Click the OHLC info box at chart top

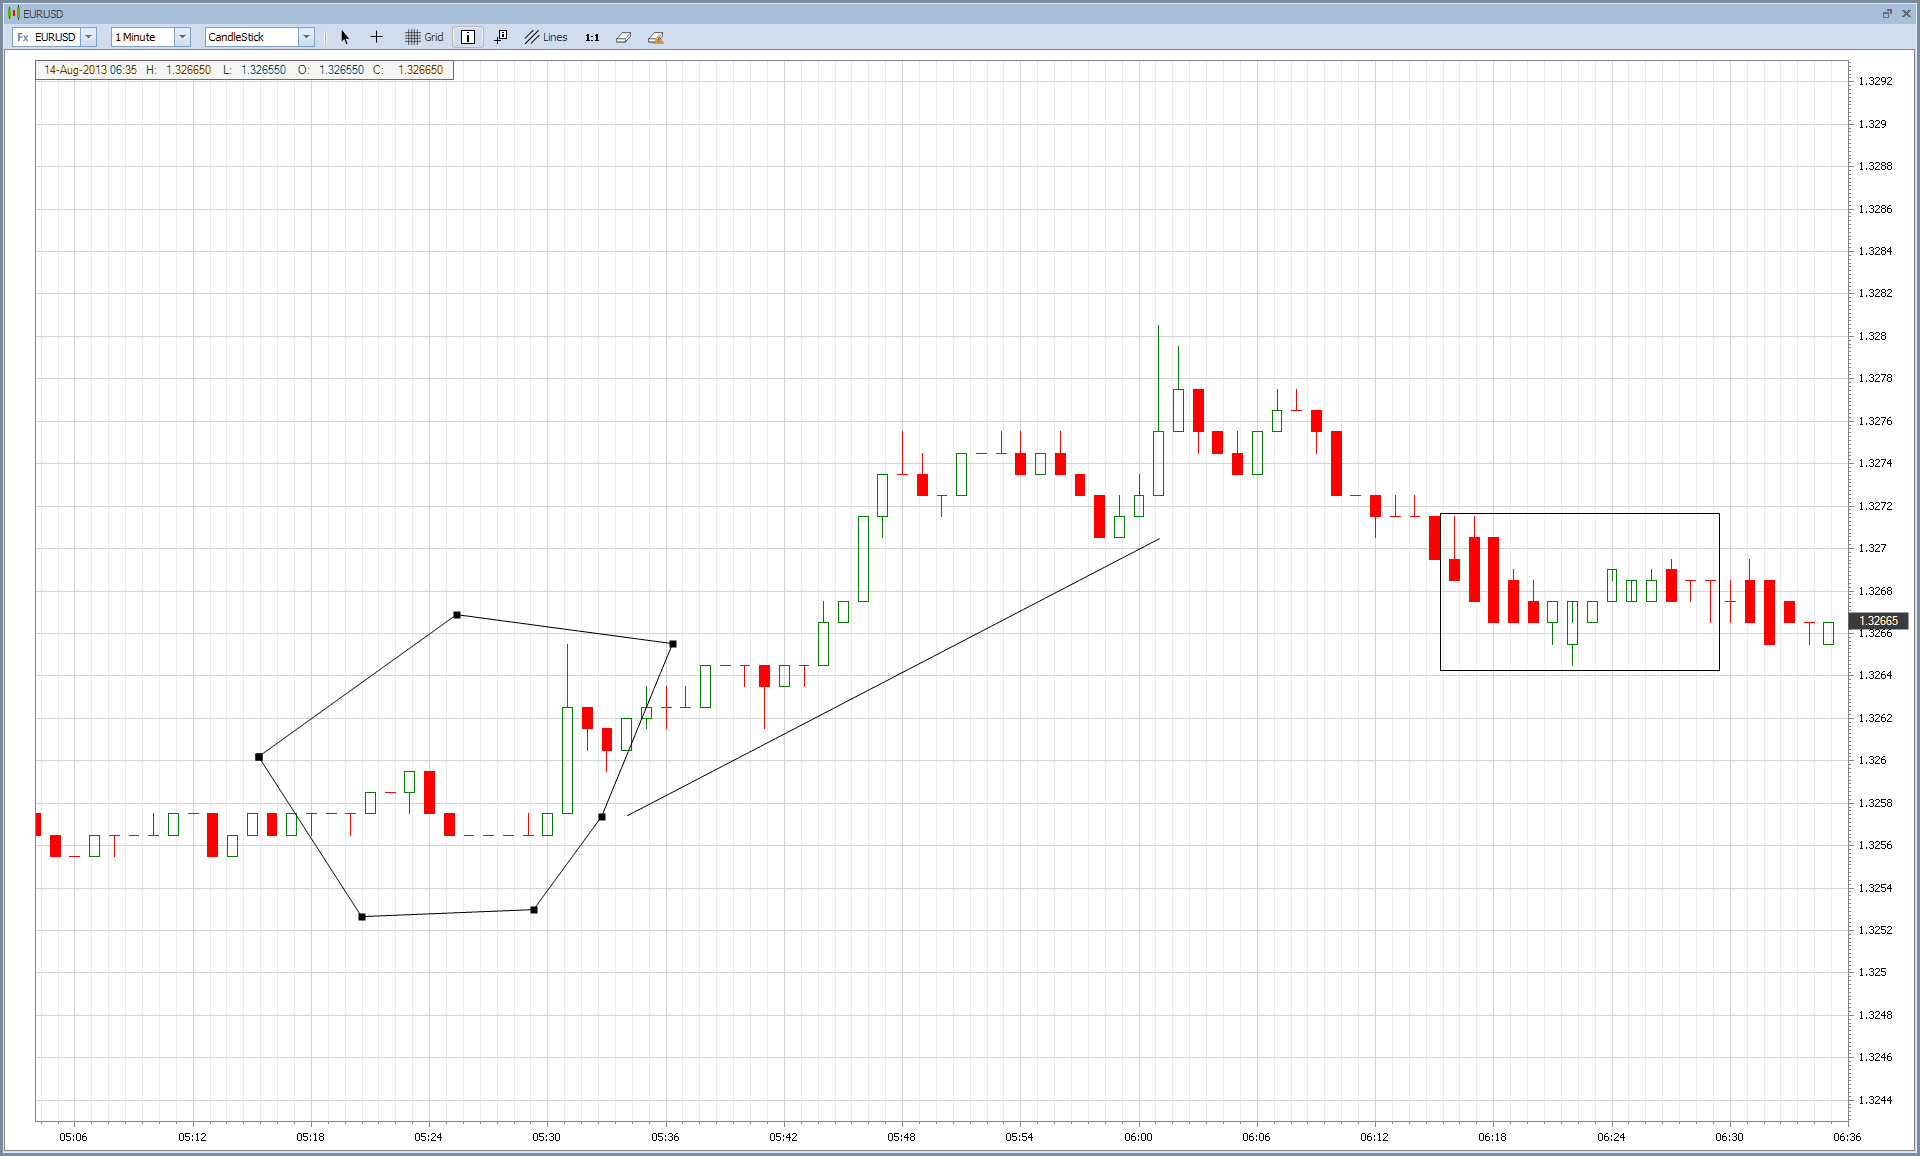pos(244,70)
